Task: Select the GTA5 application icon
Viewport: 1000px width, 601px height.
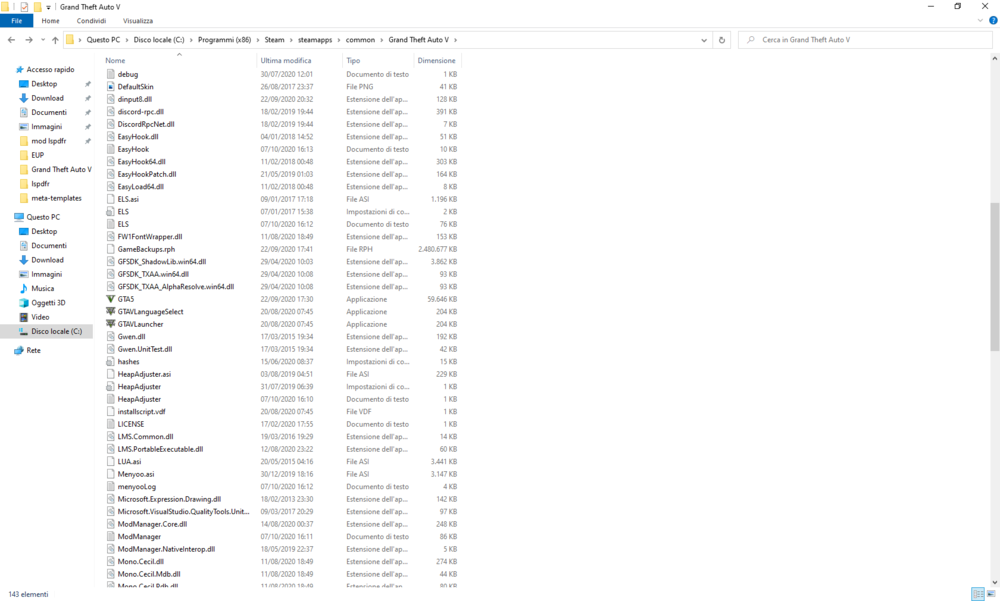Action: click(x=110, y=299)
